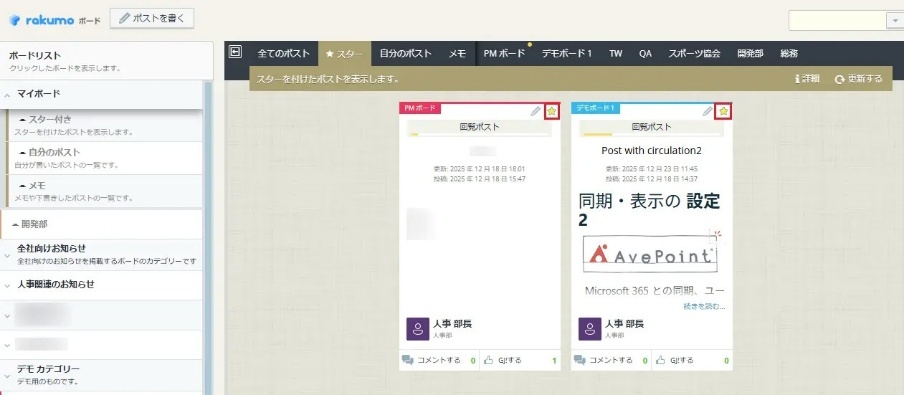The height and width of the screenshot is (395, 904).
Task: Open the 総務 tab
Action: 789,53
